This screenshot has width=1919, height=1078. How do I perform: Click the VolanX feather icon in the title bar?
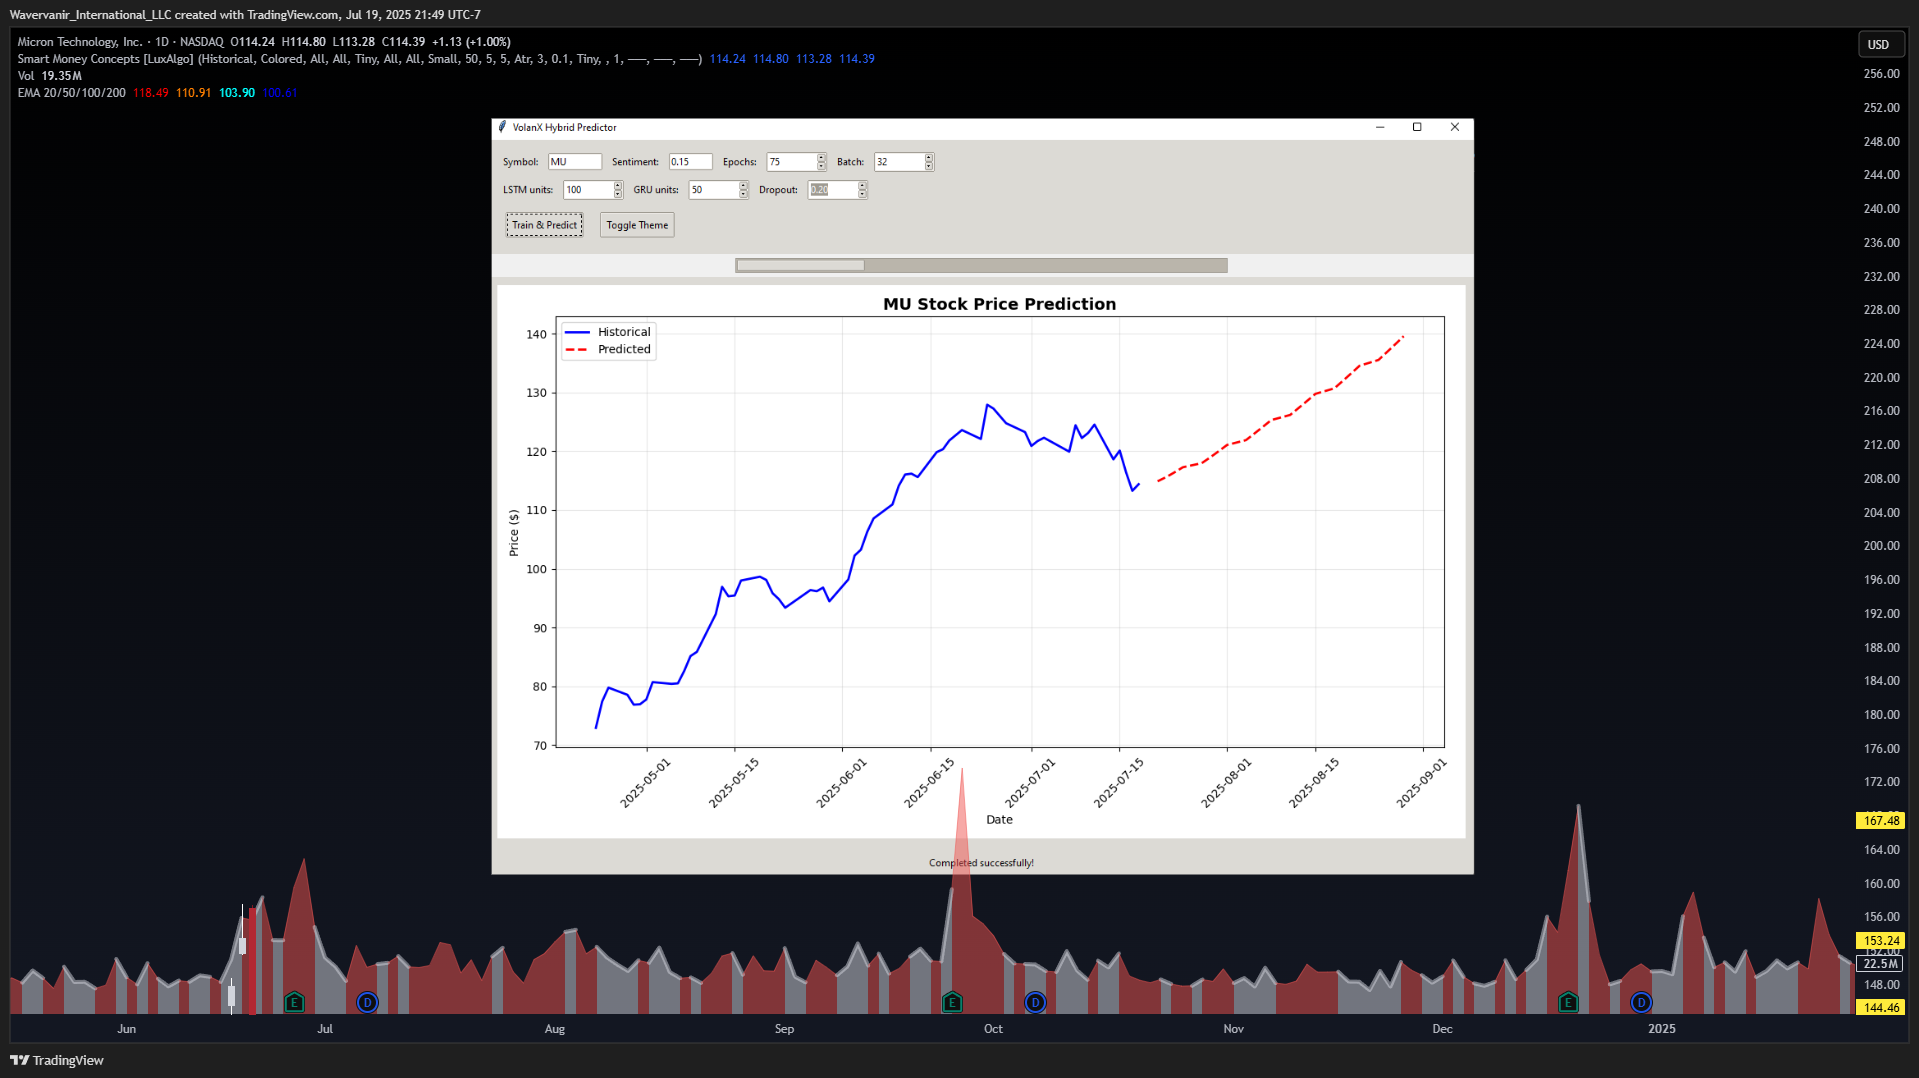(x=502, y=127)
